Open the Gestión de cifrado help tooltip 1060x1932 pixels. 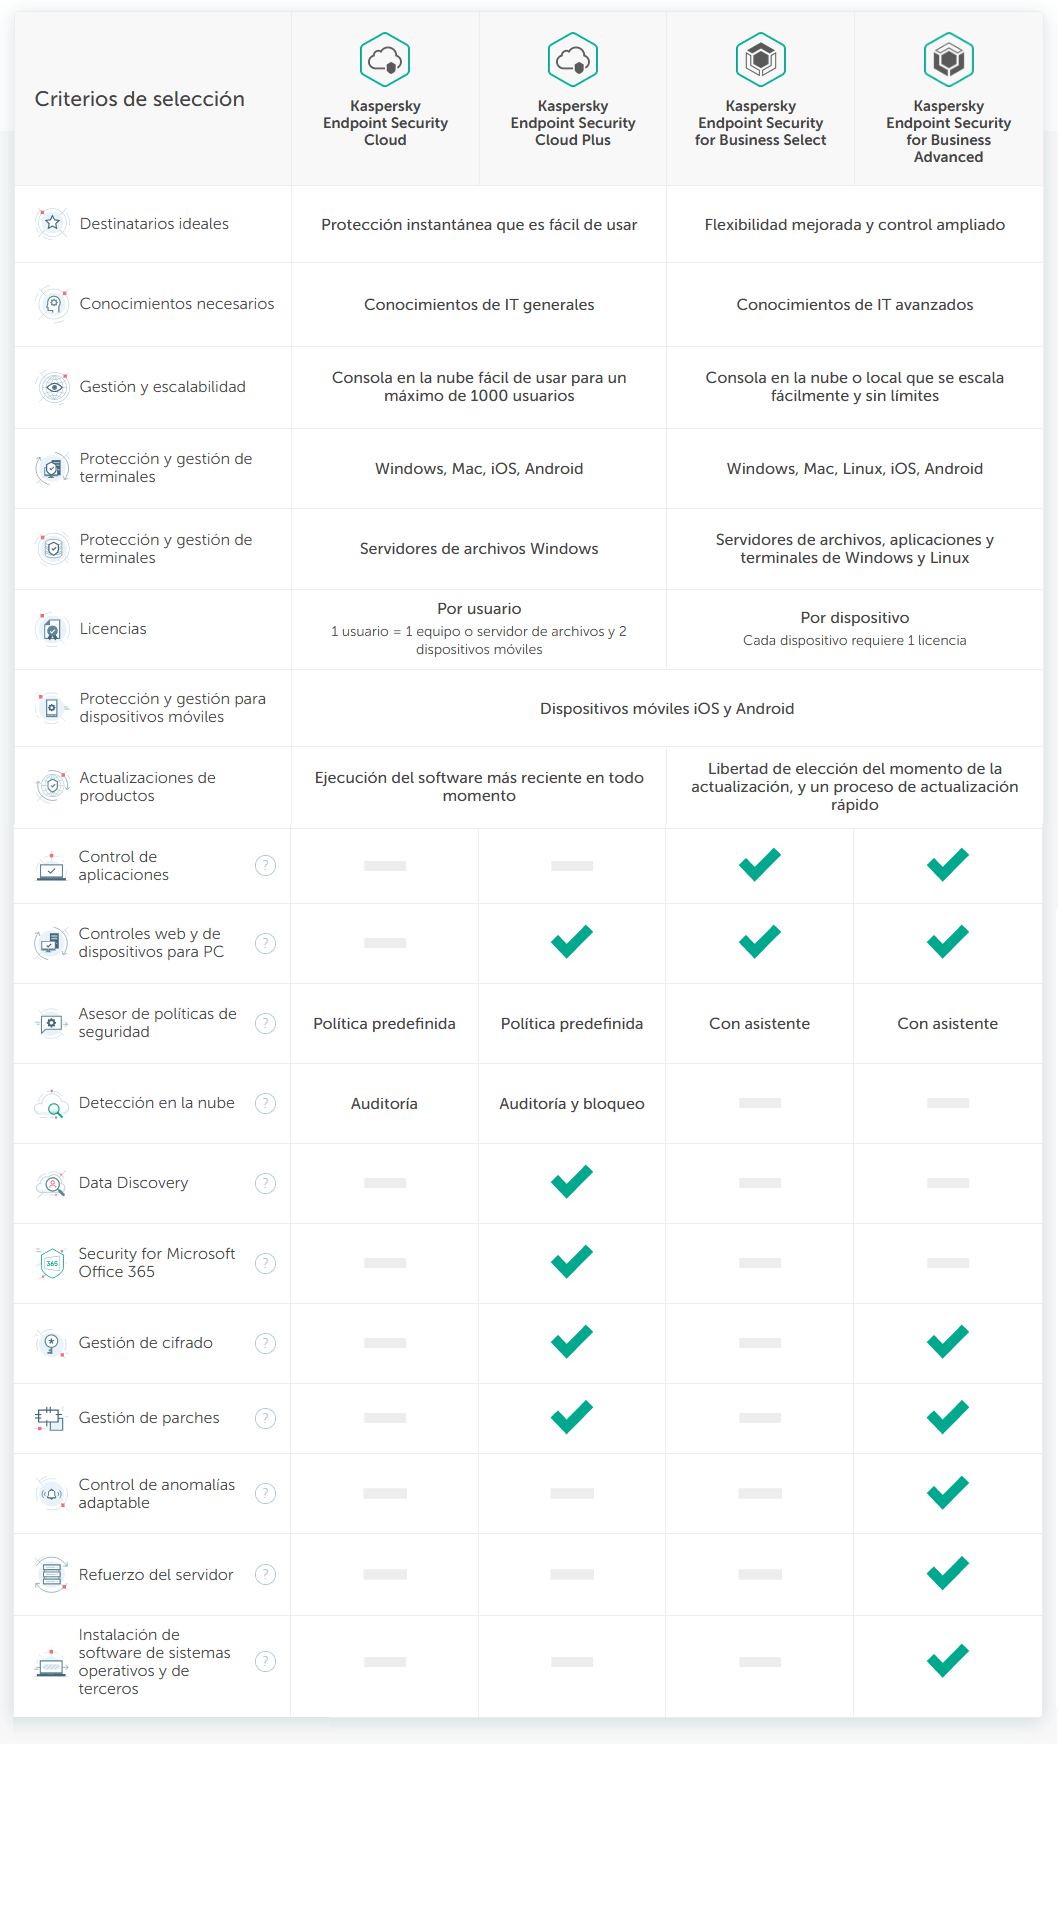click(x=265, y=1343)
